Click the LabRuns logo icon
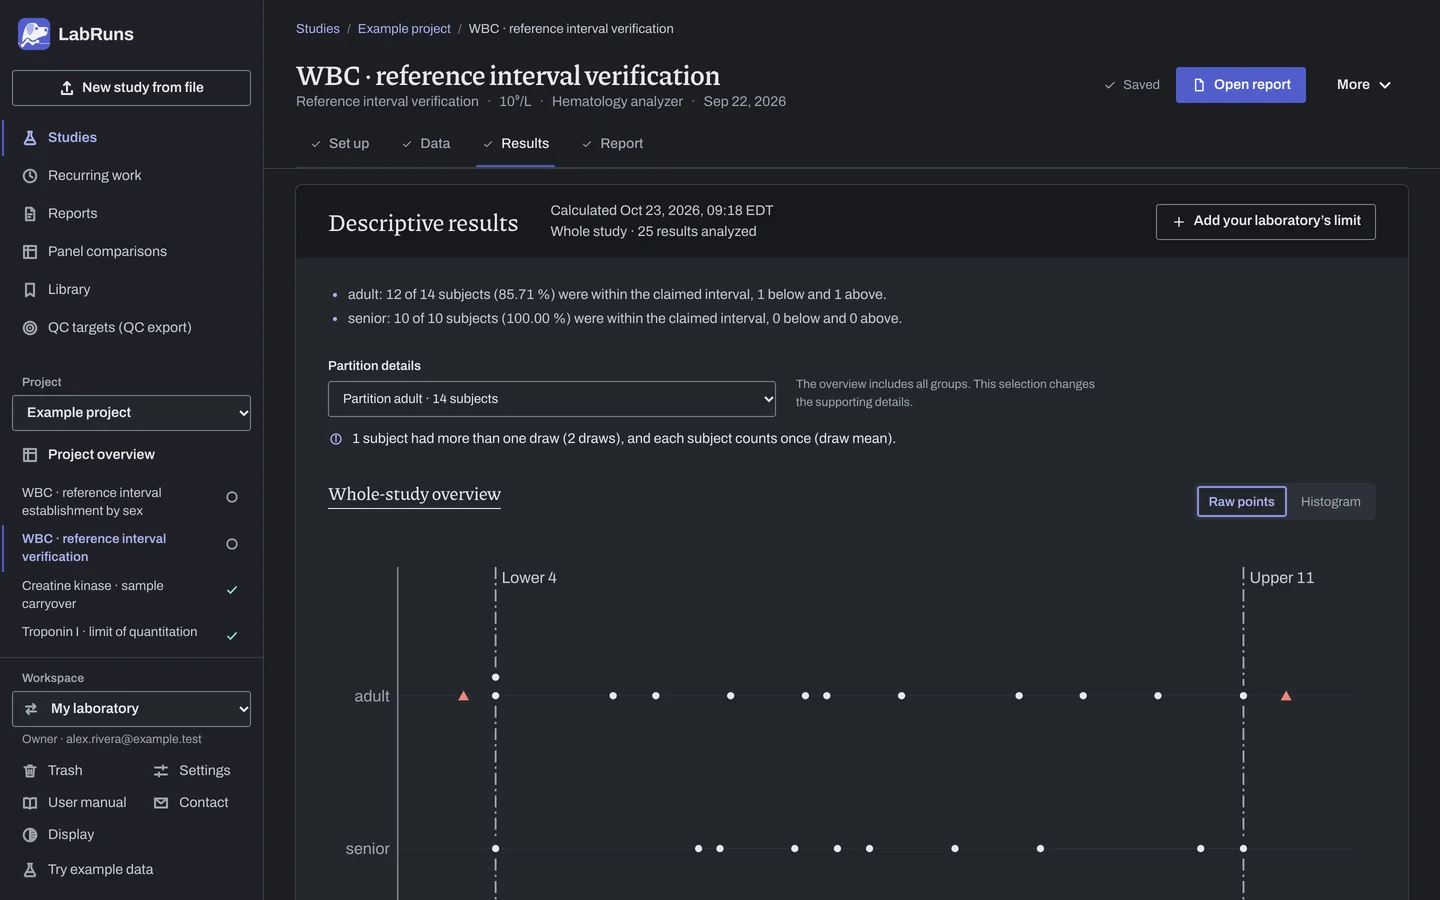This screenshot has width=1440, height=900. tap(34, 34)
